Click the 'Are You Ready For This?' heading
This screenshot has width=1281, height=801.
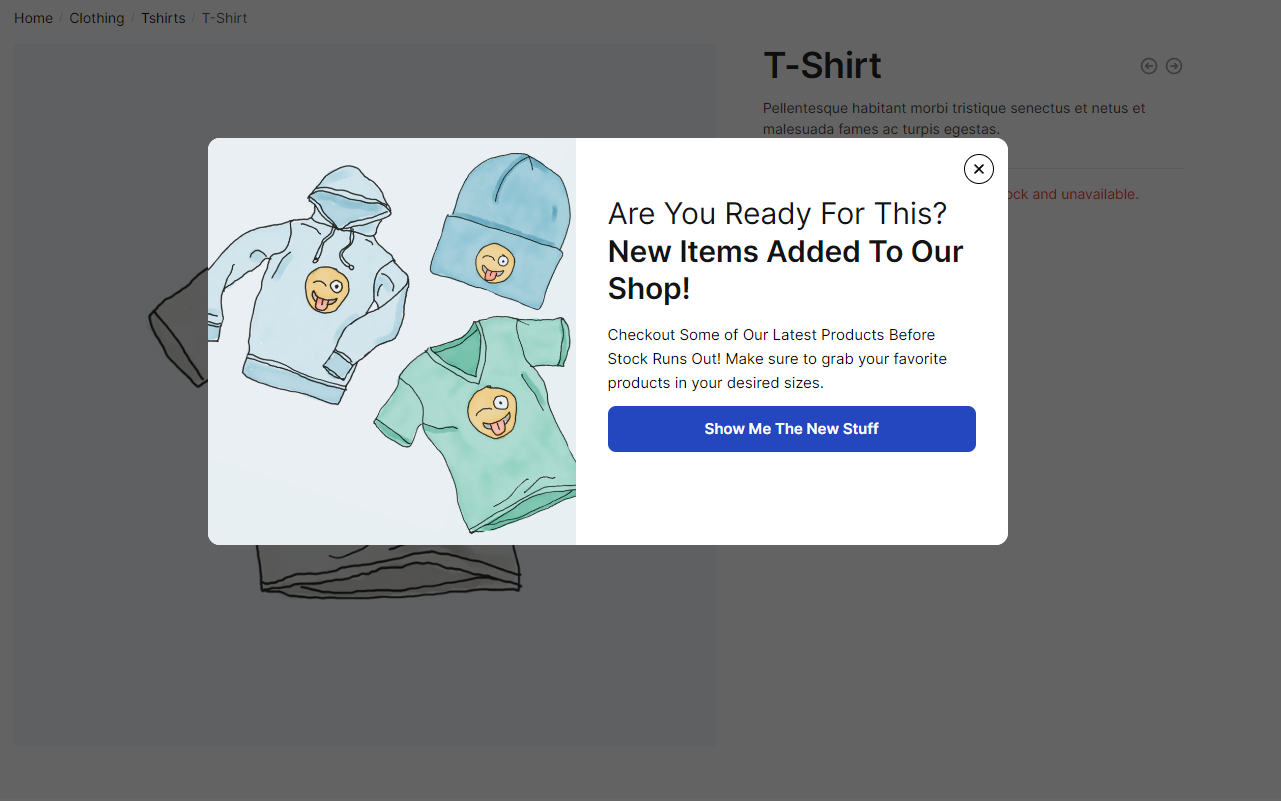tap(777, 213)
